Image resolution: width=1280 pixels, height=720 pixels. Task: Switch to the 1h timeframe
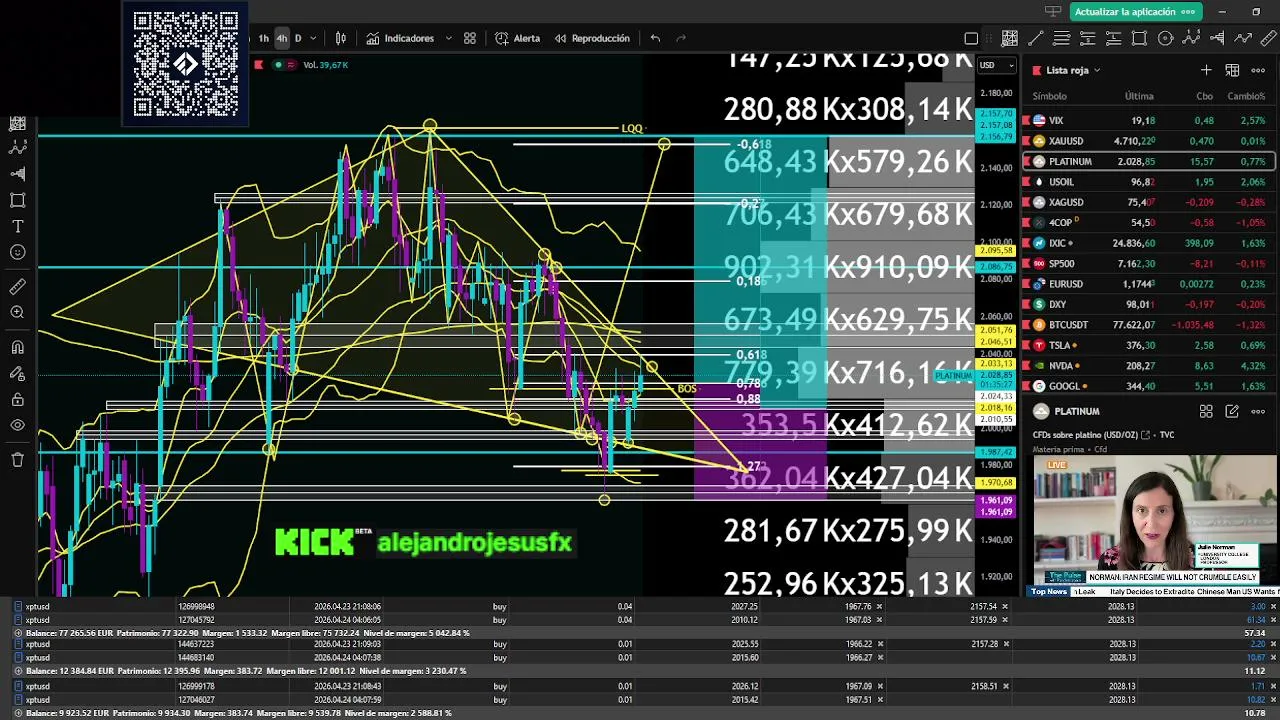click(x=264, y=38)
